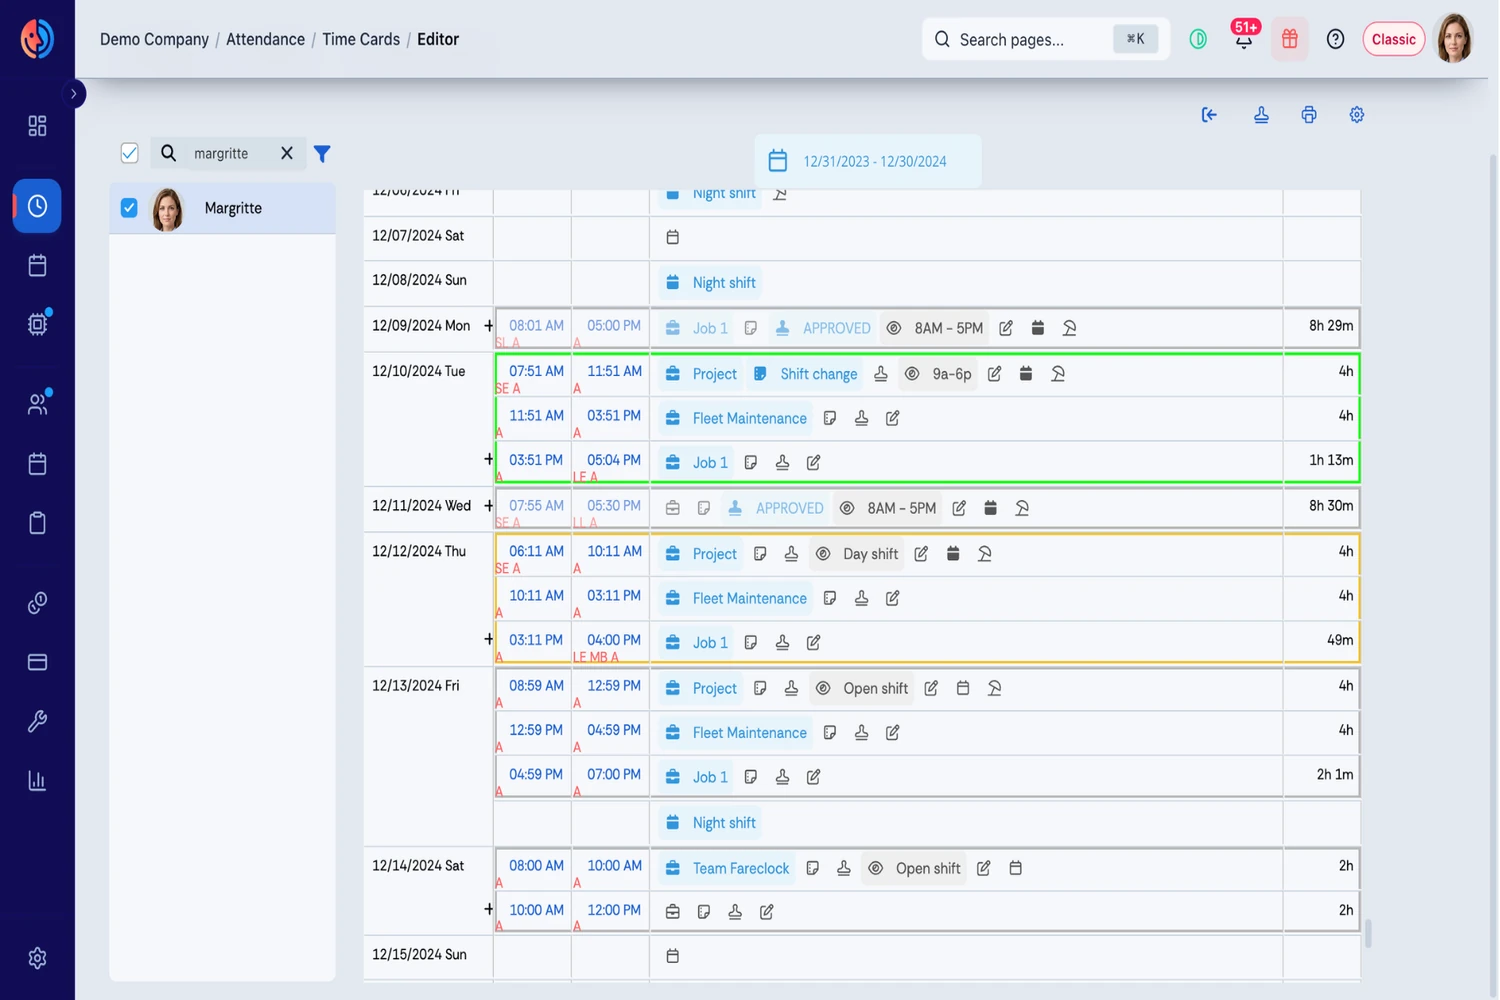The height and width of the screenshot is (1000, 1500).
Task: Click the approval stamp icon in top toolbar
Action: point(1262,115)
